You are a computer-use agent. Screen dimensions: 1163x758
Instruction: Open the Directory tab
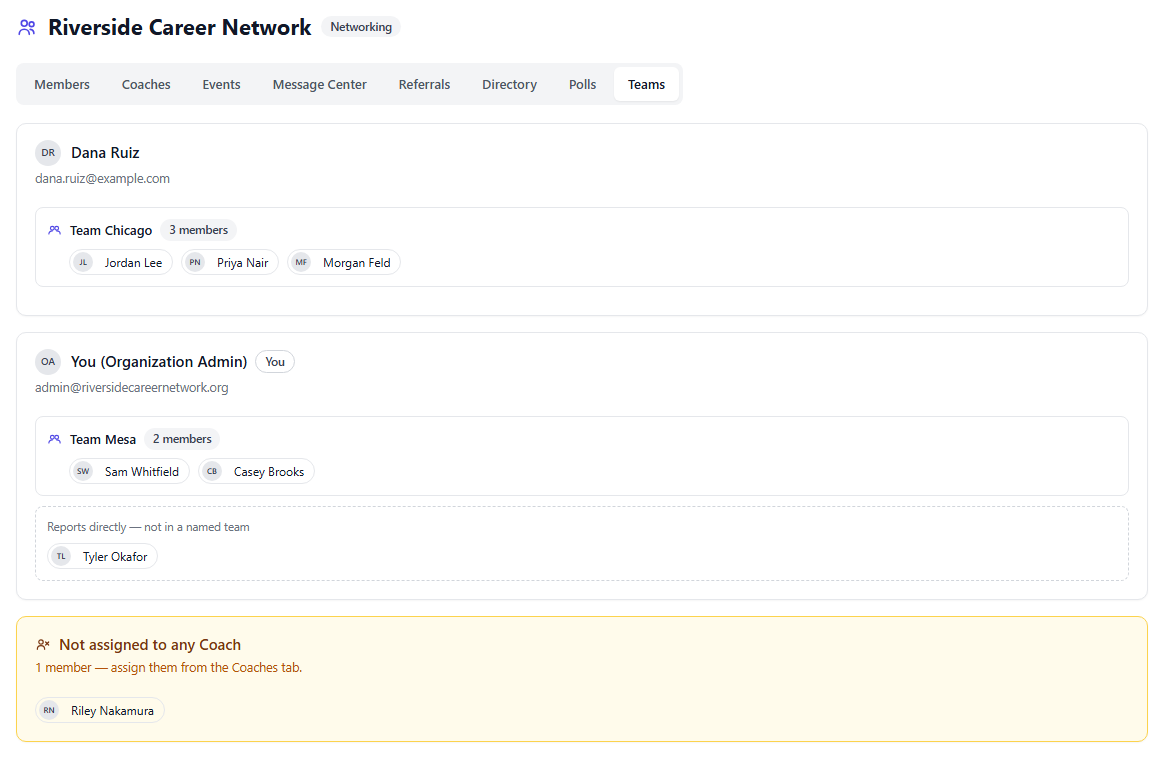(x=510, y=85)
